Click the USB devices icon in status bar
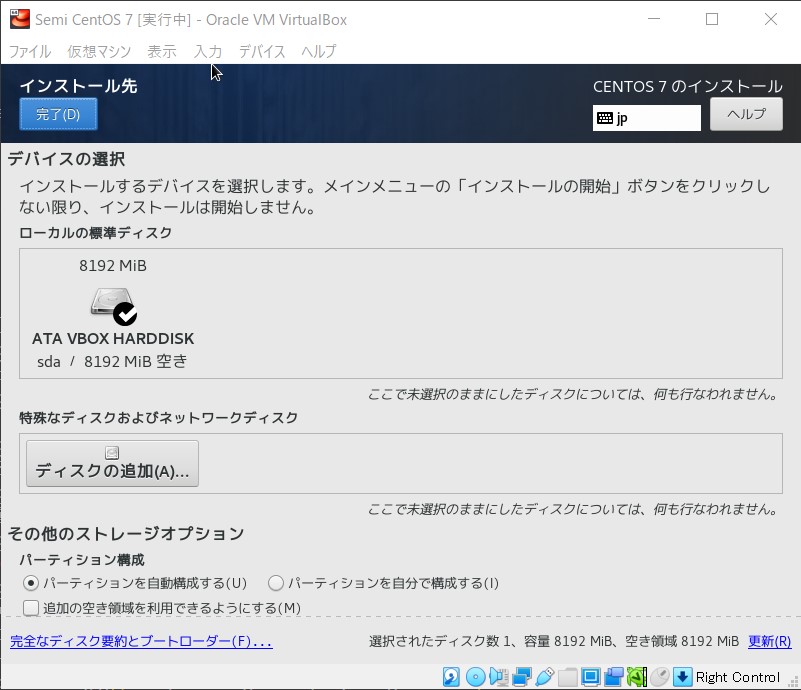801x690 pixels. click(x=545, y=677)
